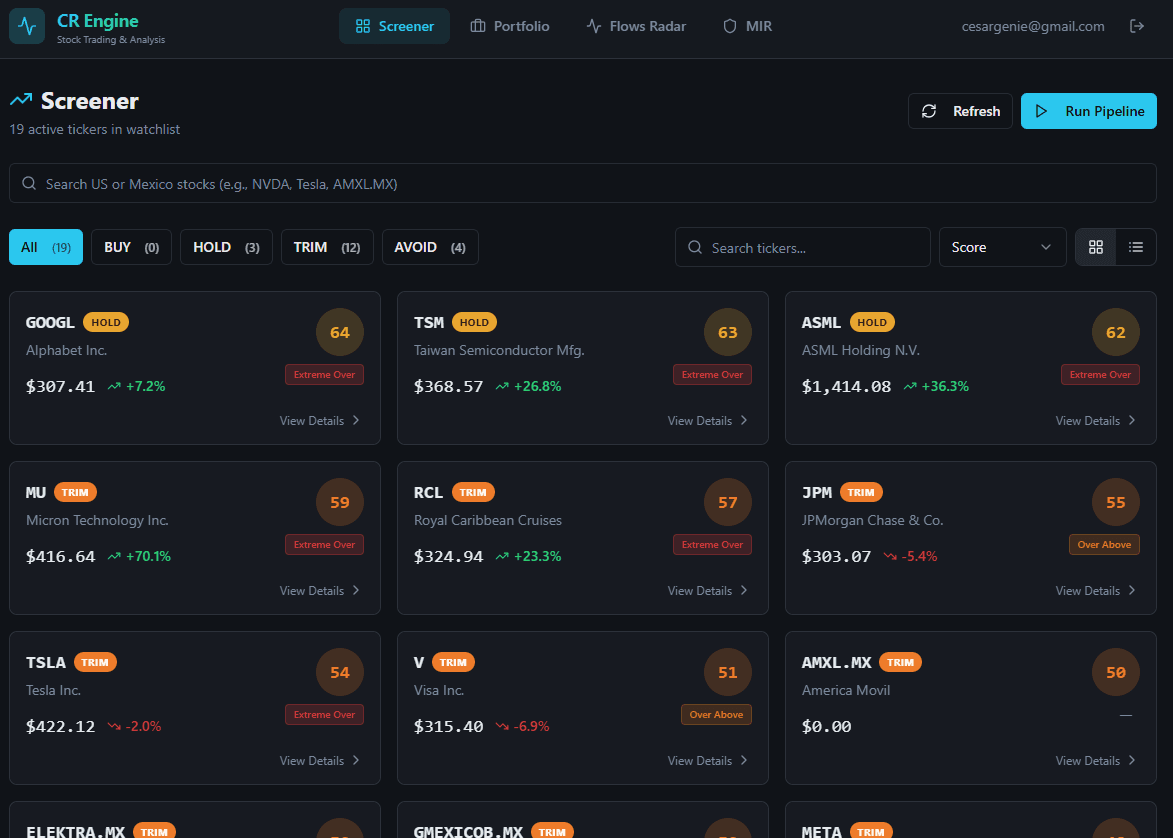Open View Details for MU
The height and width of the screenshot is (838, 1173).
pos(320,590)
